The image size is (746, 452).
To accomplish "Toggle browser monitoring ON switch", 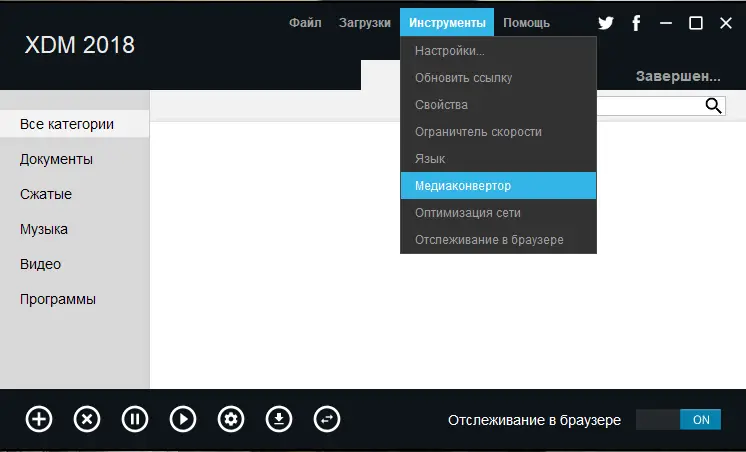I will point(678,420).
